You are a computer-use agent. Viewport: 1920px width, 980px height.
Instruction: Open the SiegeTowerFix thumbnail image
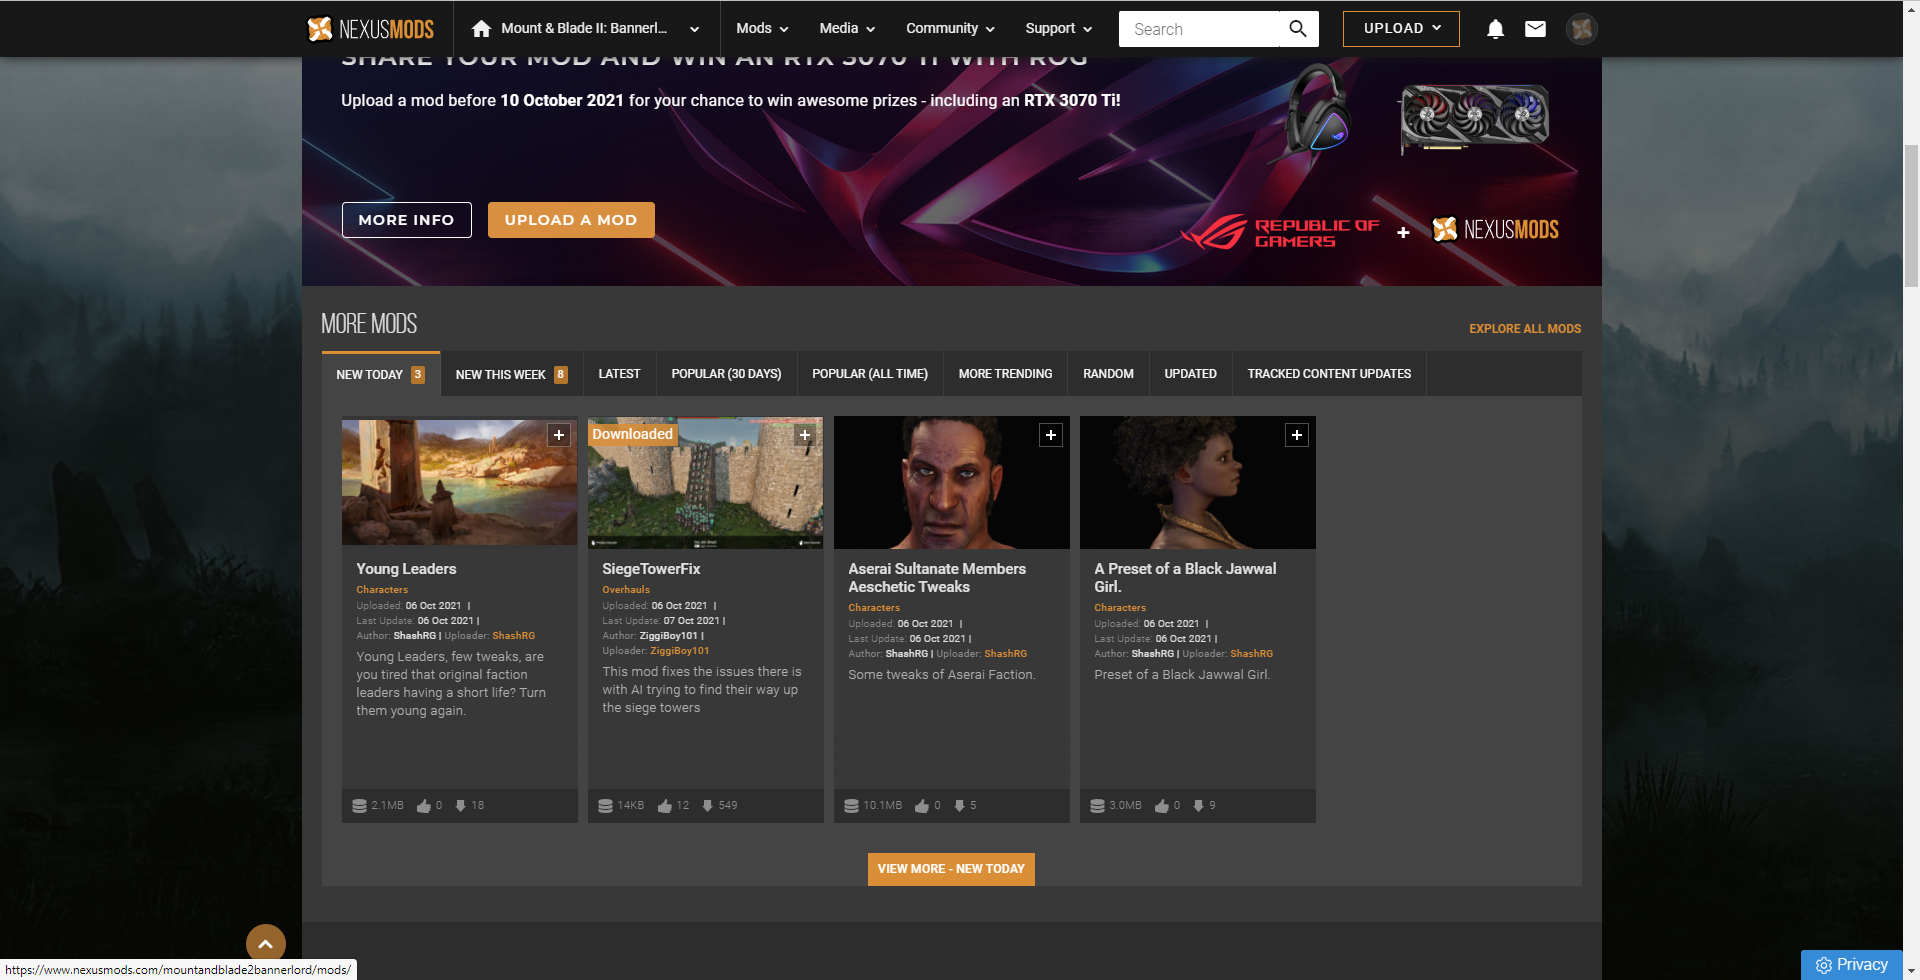[706, 482]
